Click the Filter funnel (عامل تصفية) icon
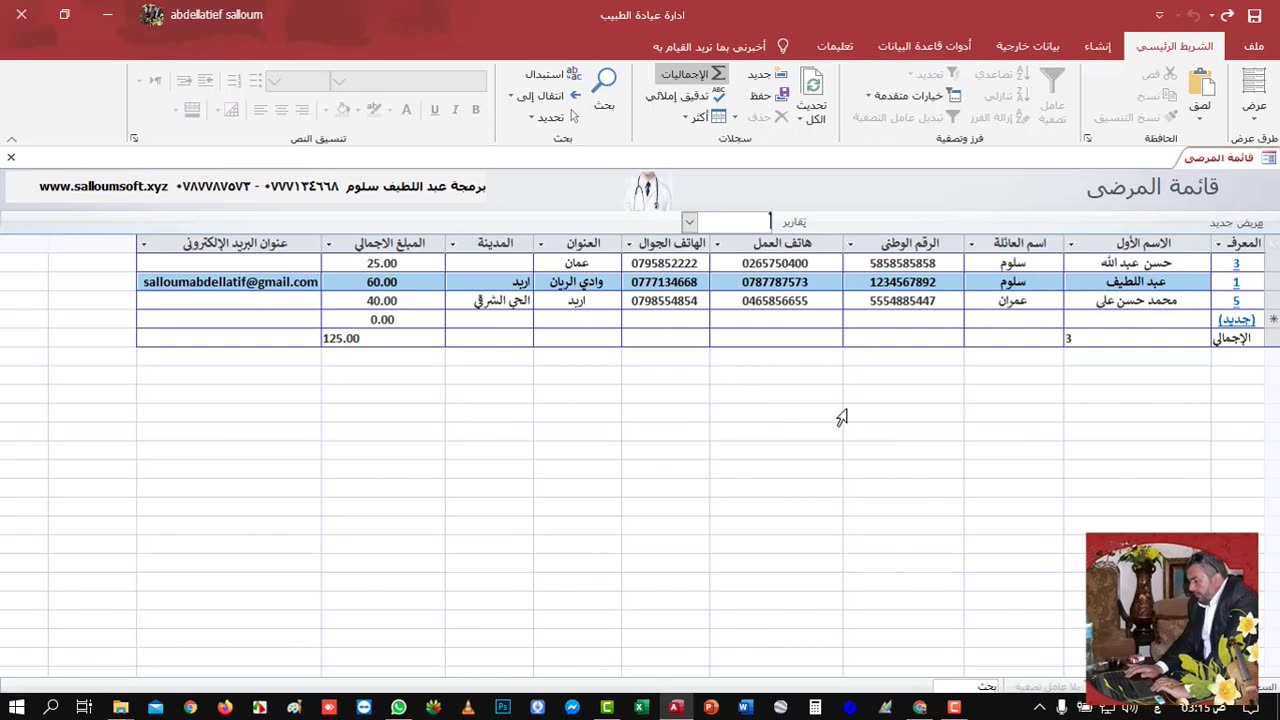 click(1052, 81)
